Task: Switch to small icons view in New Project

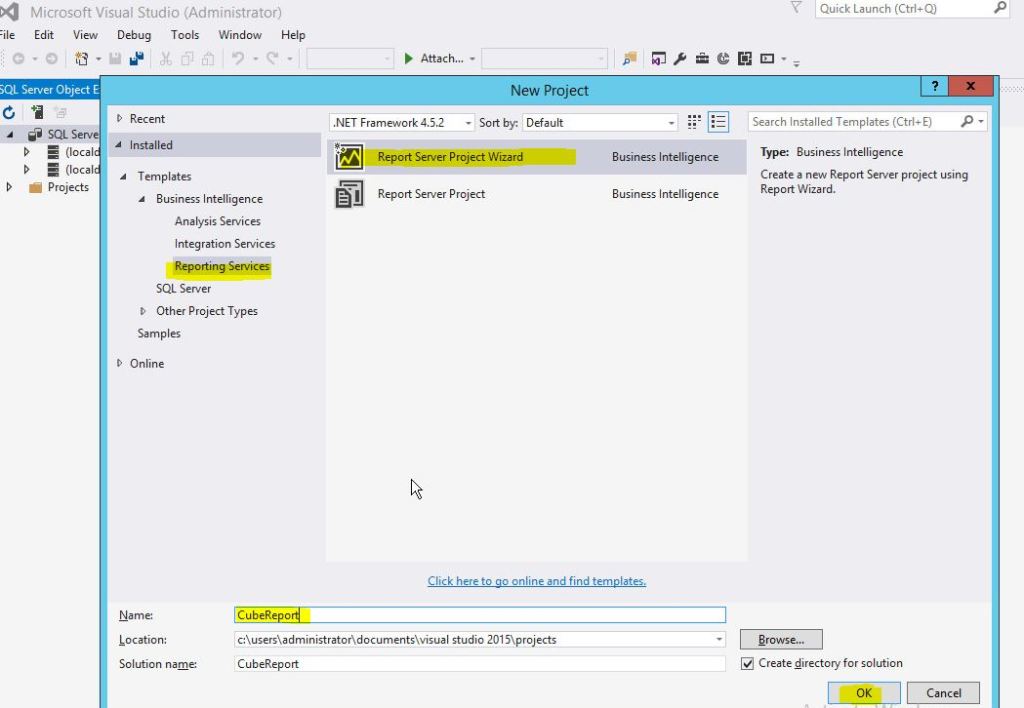Action: (x=693, y=121)
